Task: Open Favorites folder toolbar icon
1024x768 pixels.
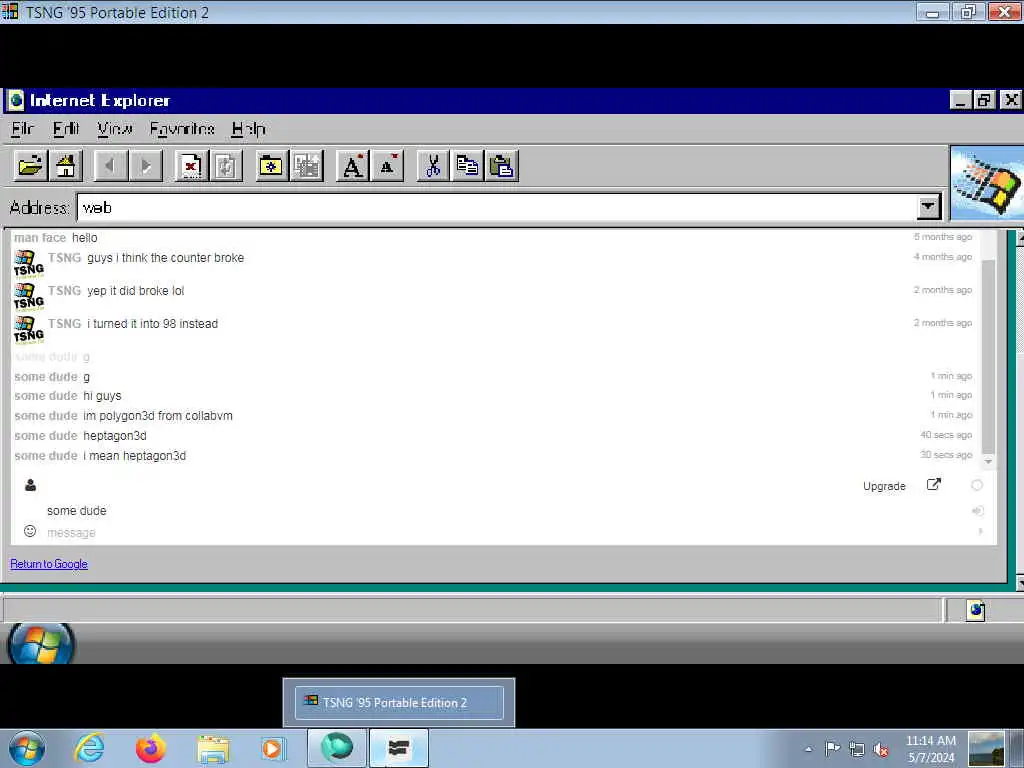Action: coord(271,166)
